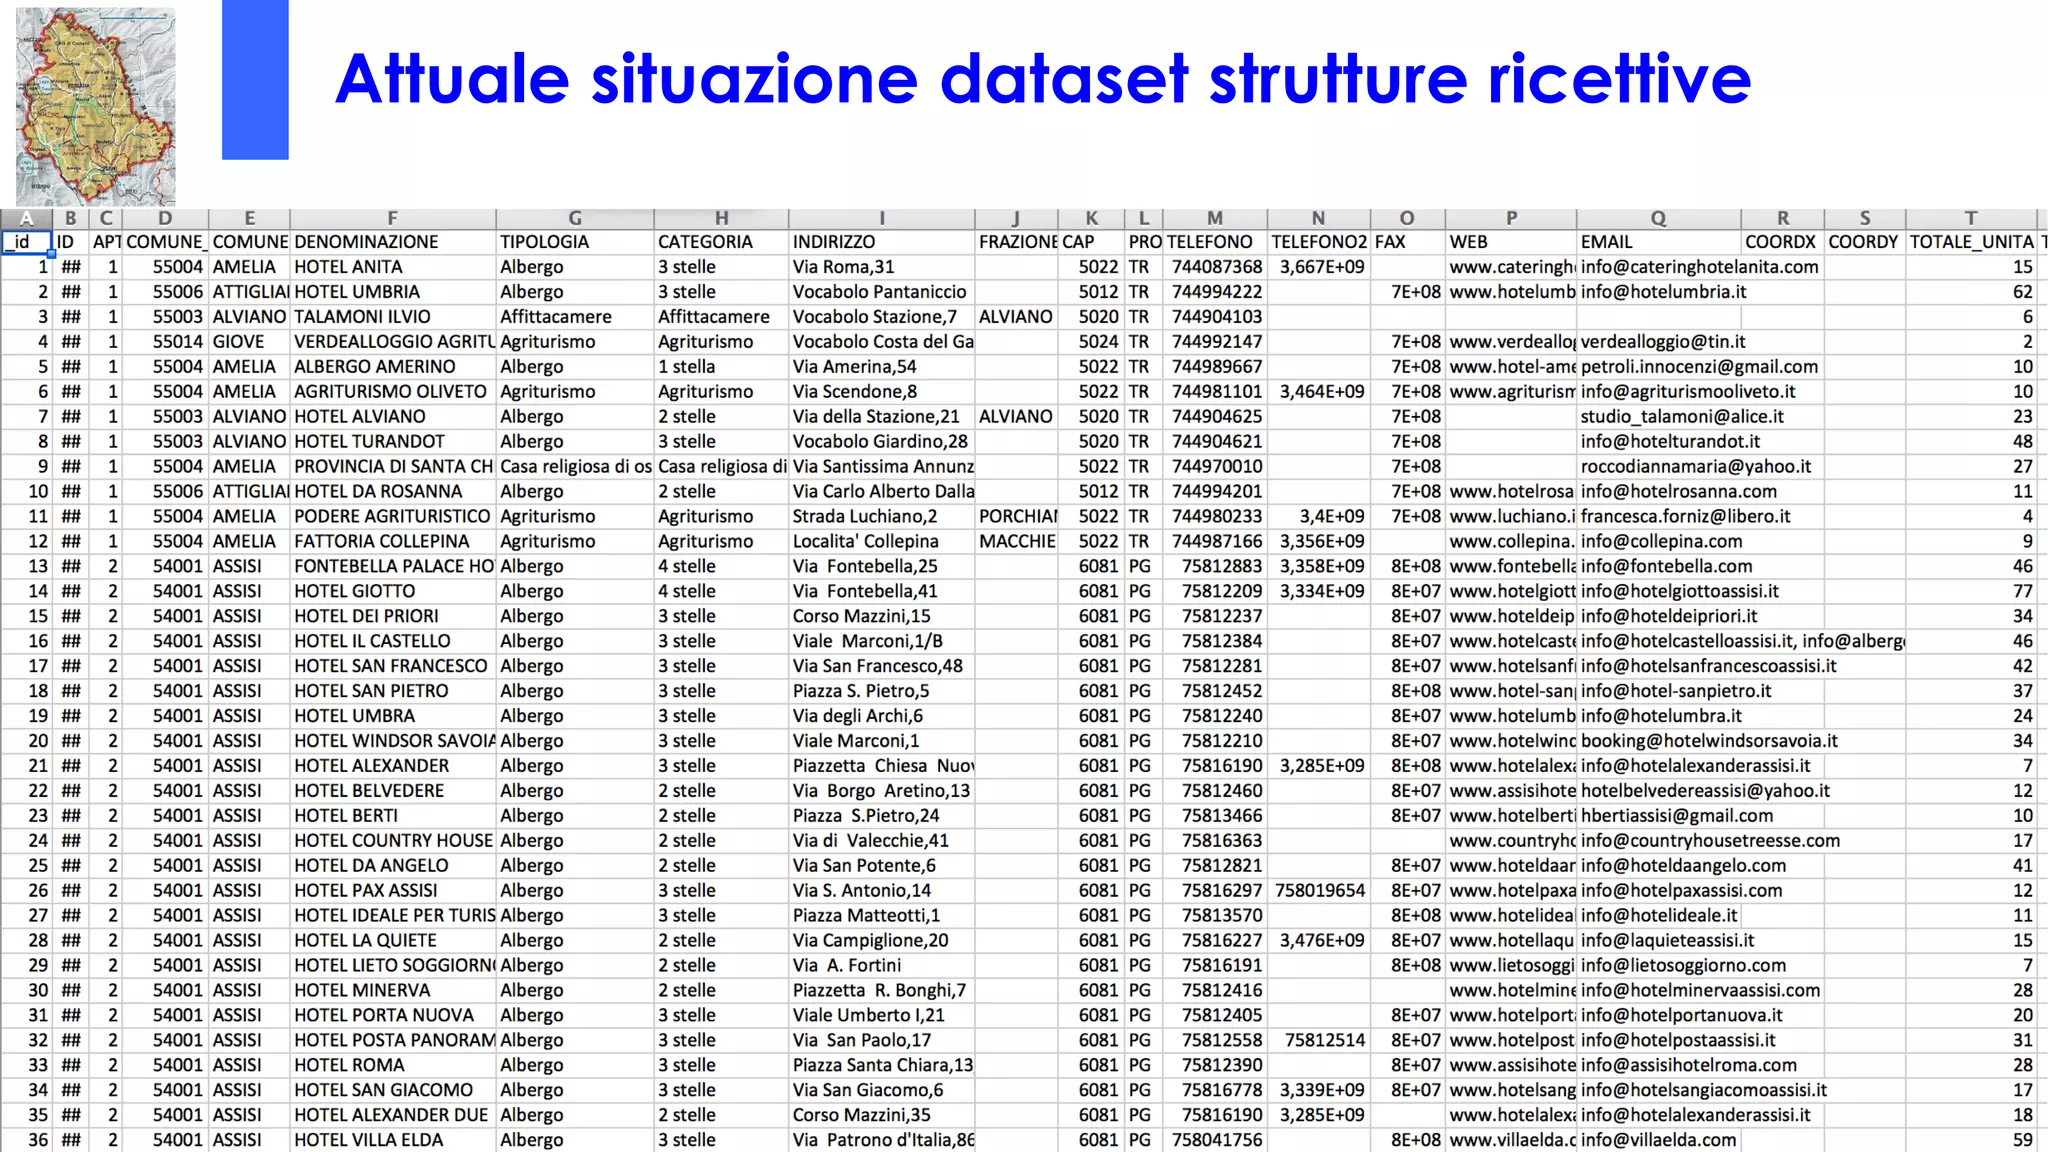Click the Umbria map thumbnail image
This screenshot has height=1152, width=2048.
pos(96,106)
